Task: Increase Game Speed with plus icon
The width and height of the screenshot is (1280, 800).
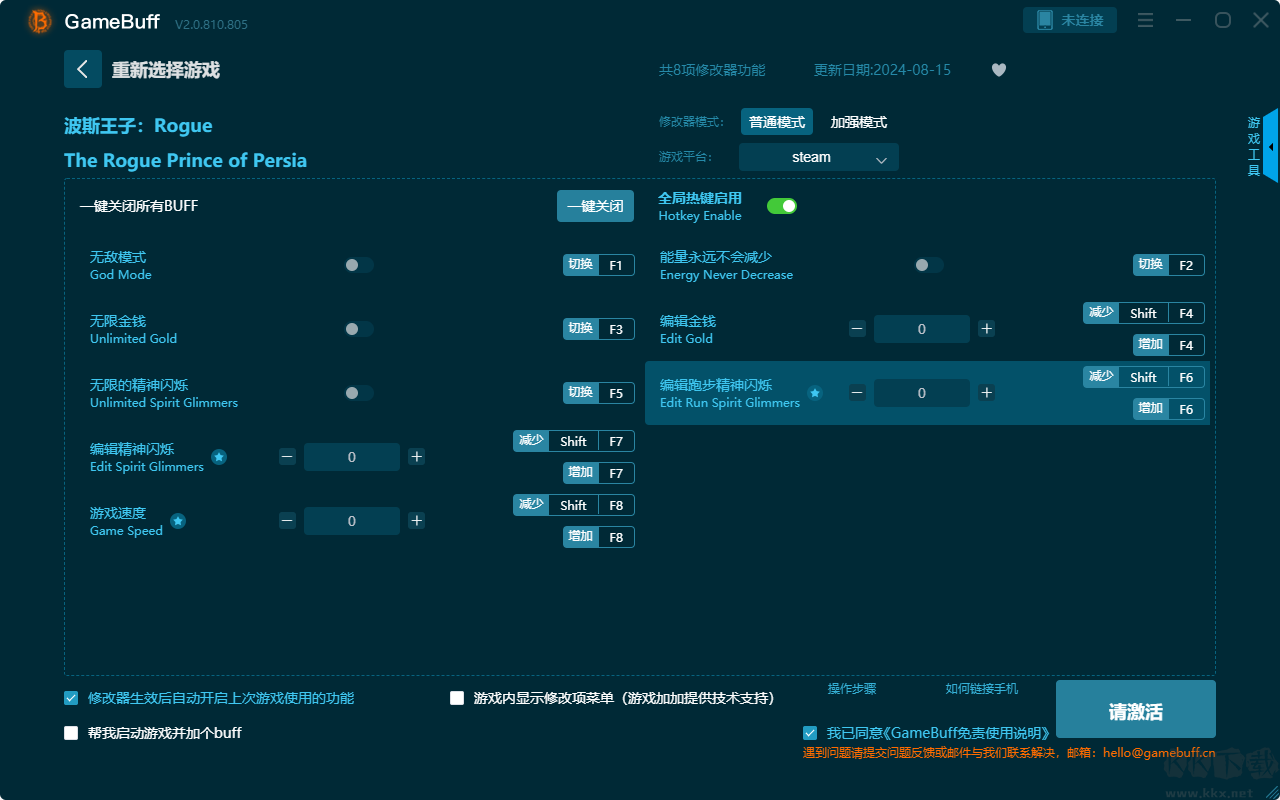Action: (x=416, y=520)
